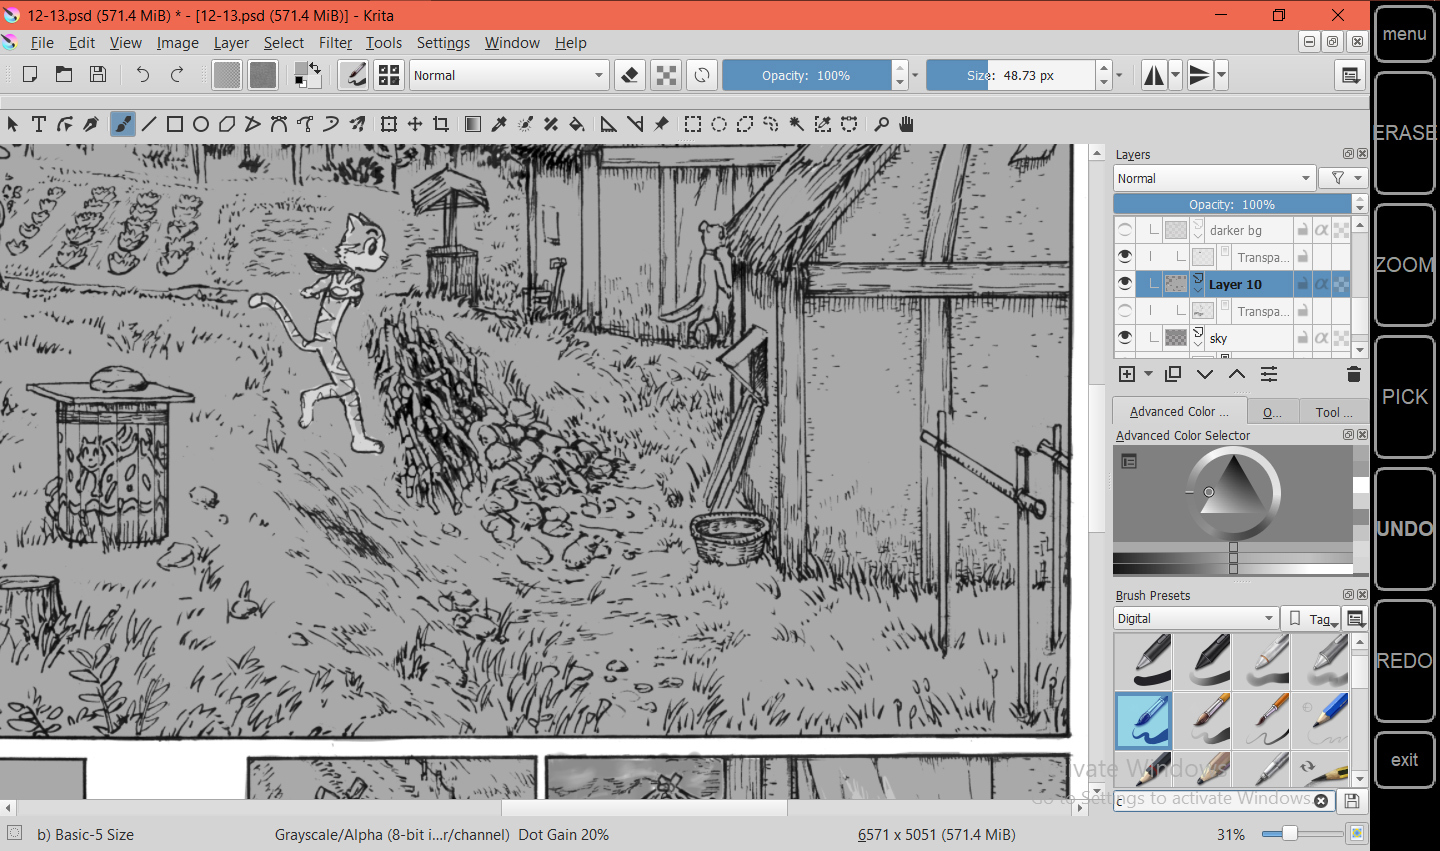Open the Filter menu
Screen dimensions: 1440x851
(x=335, y=43)
